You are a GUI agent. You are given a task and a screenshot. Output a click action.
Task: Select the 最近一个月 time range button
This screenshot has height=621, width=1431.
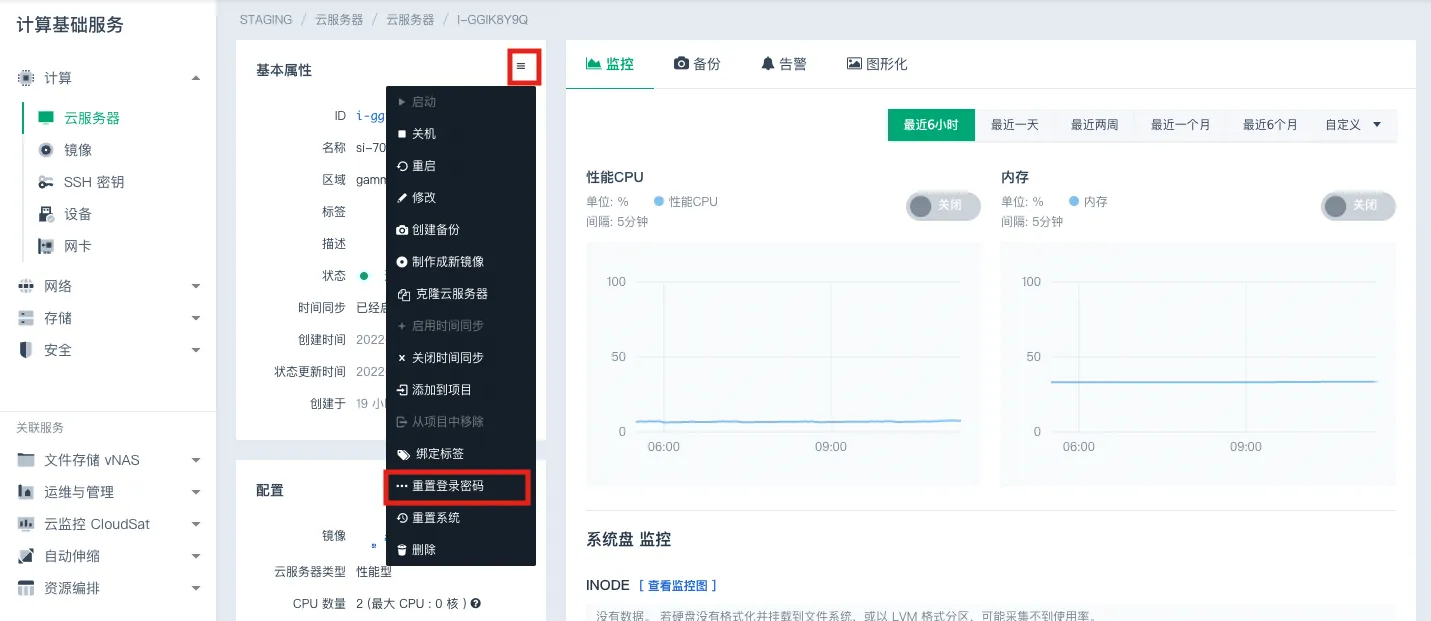(x=1180, y=125)
